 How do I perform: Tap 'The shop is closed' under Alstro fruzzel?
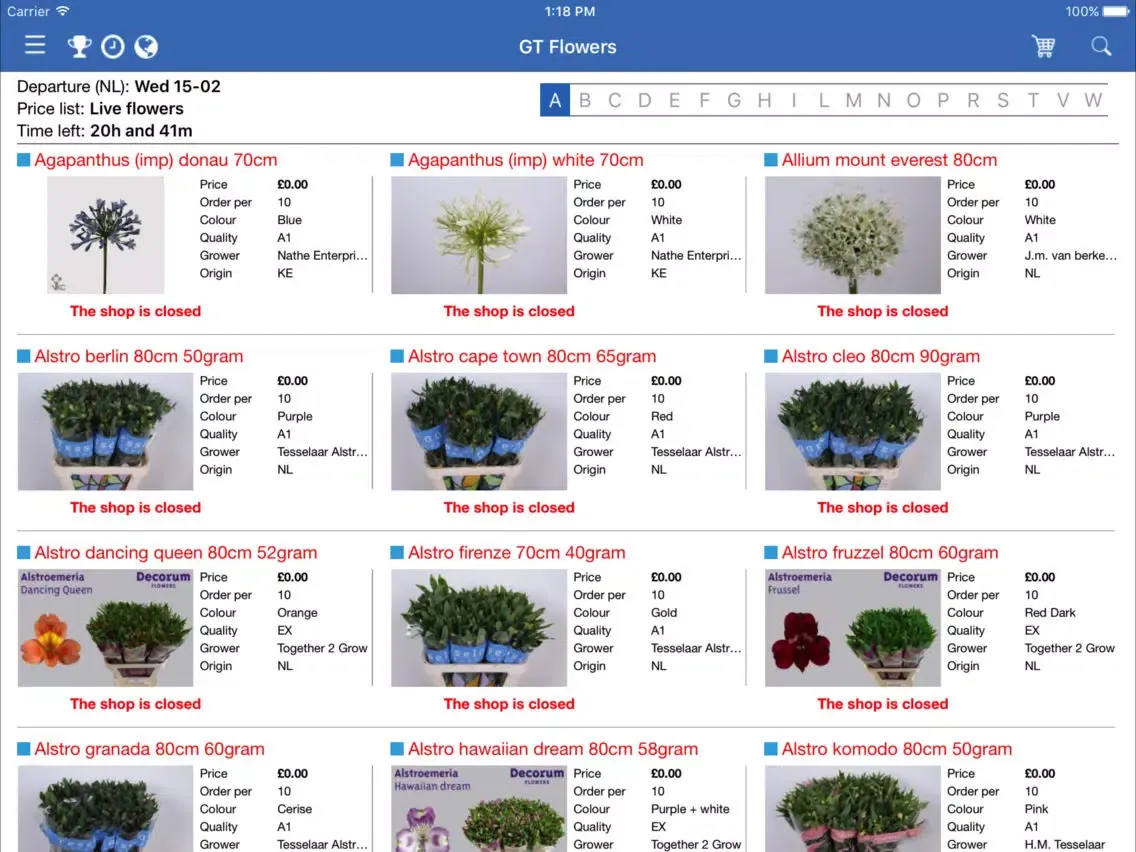pyautogui.click(x=882, y=704)
